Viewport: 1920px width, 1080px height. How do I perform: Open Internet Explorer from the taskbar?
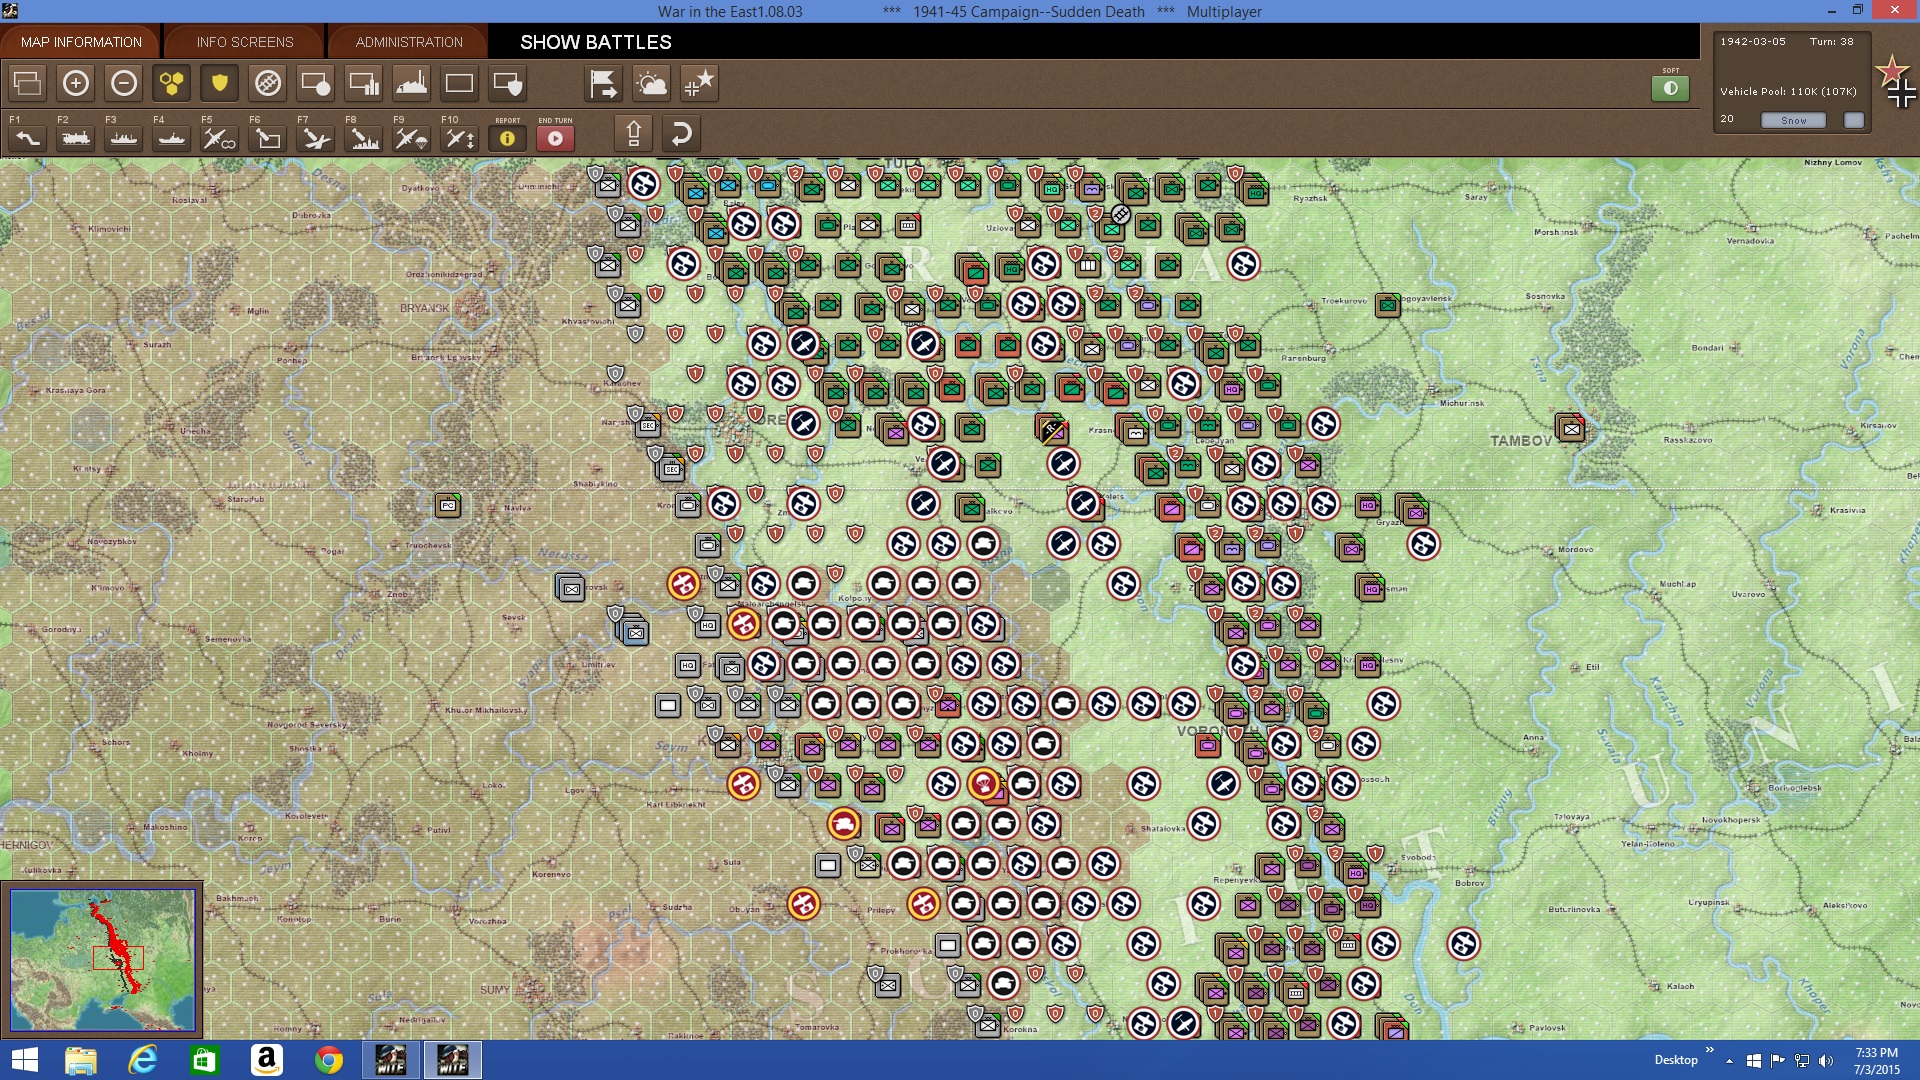point(143,1060)
